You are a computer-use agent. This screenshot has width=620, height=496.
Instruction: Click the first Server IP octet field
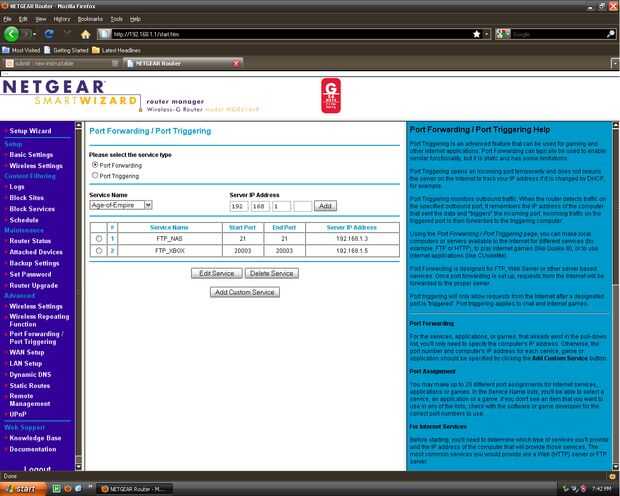(239, 206)
